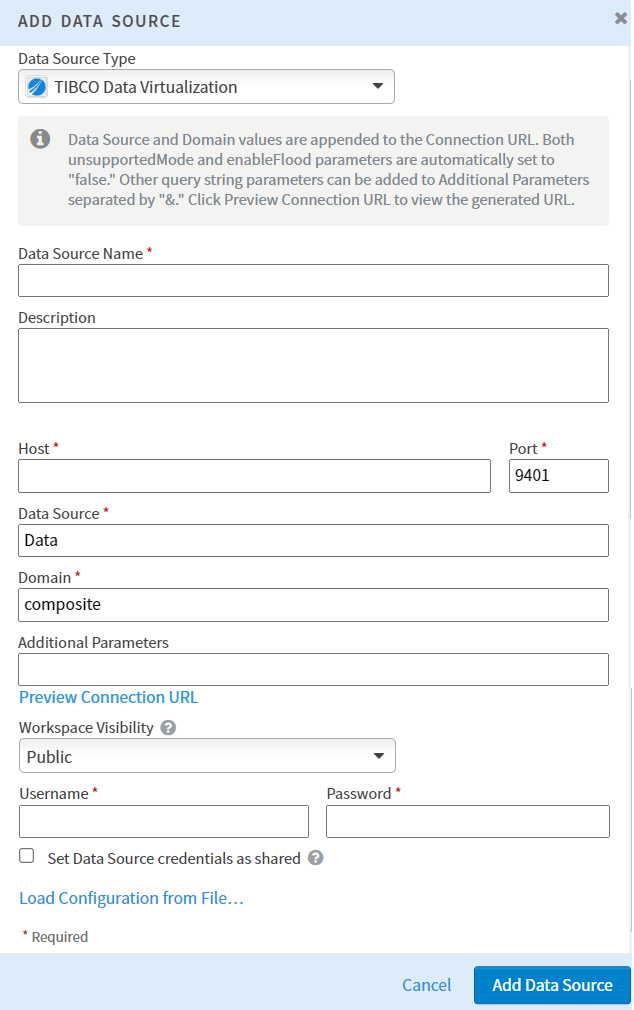
Task: Click the Username input field
Action: click(163, 821)
